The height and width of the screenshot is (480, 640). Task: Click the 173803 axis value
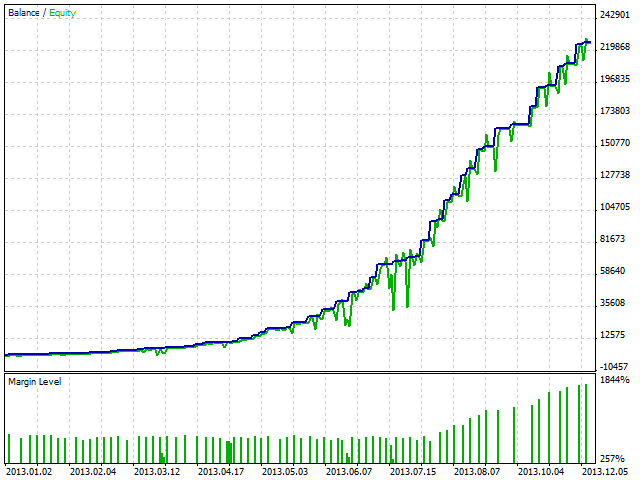pos(615,111)
